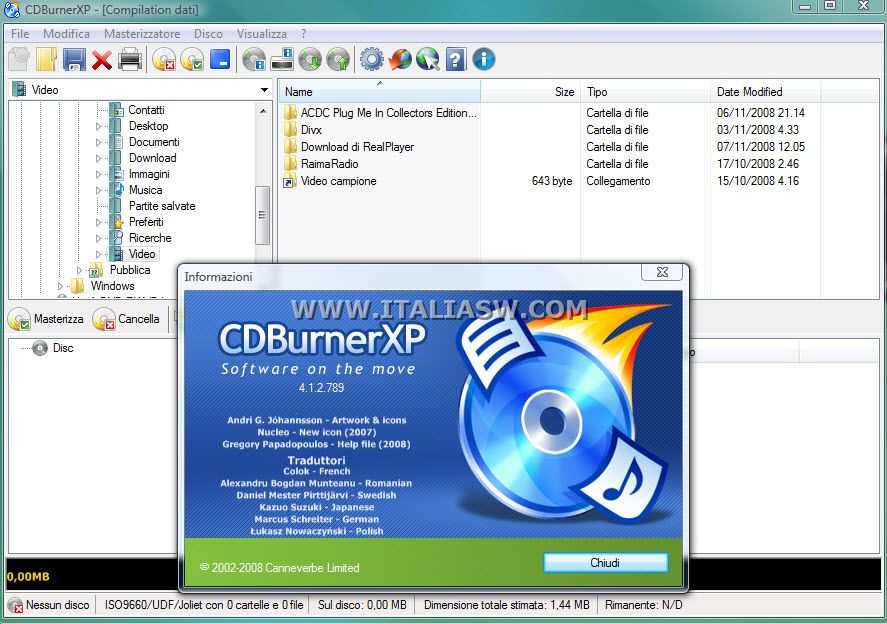887x624 pixels.
Task: Expand the Documenti tree node
Action: (x=98, y=142)
